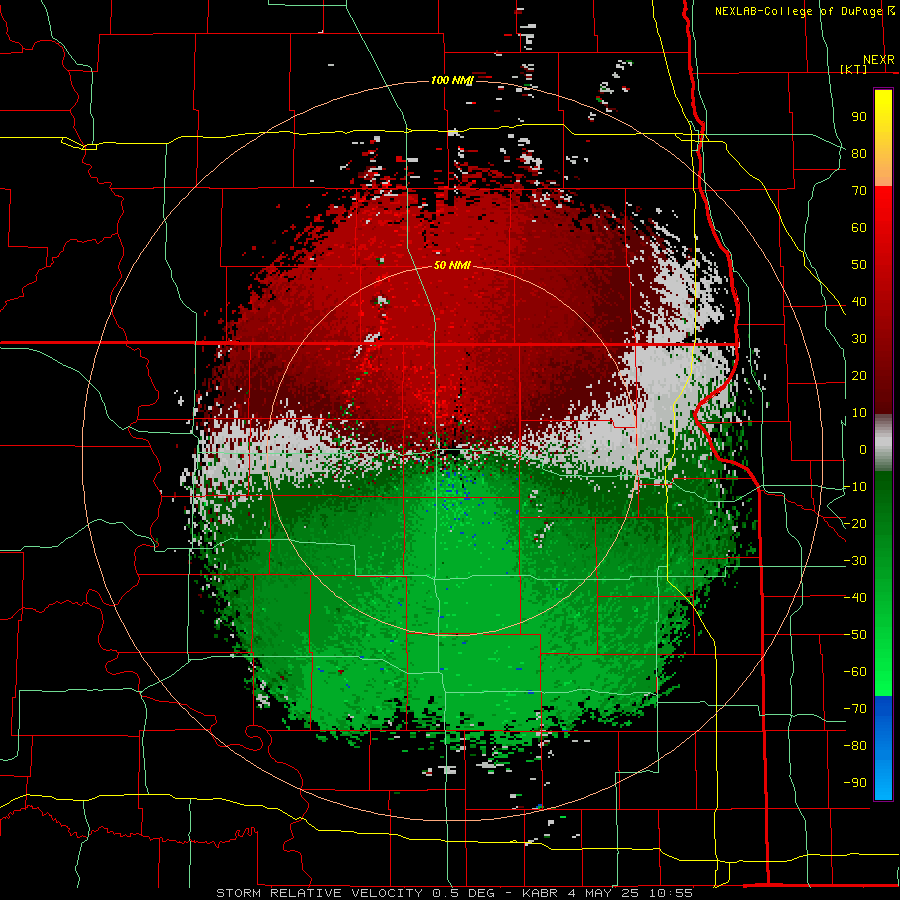Viewport: 900px width, 900px height.
Task: Click the -50 value on the velocity scale
Action: [x=855, y=635]
